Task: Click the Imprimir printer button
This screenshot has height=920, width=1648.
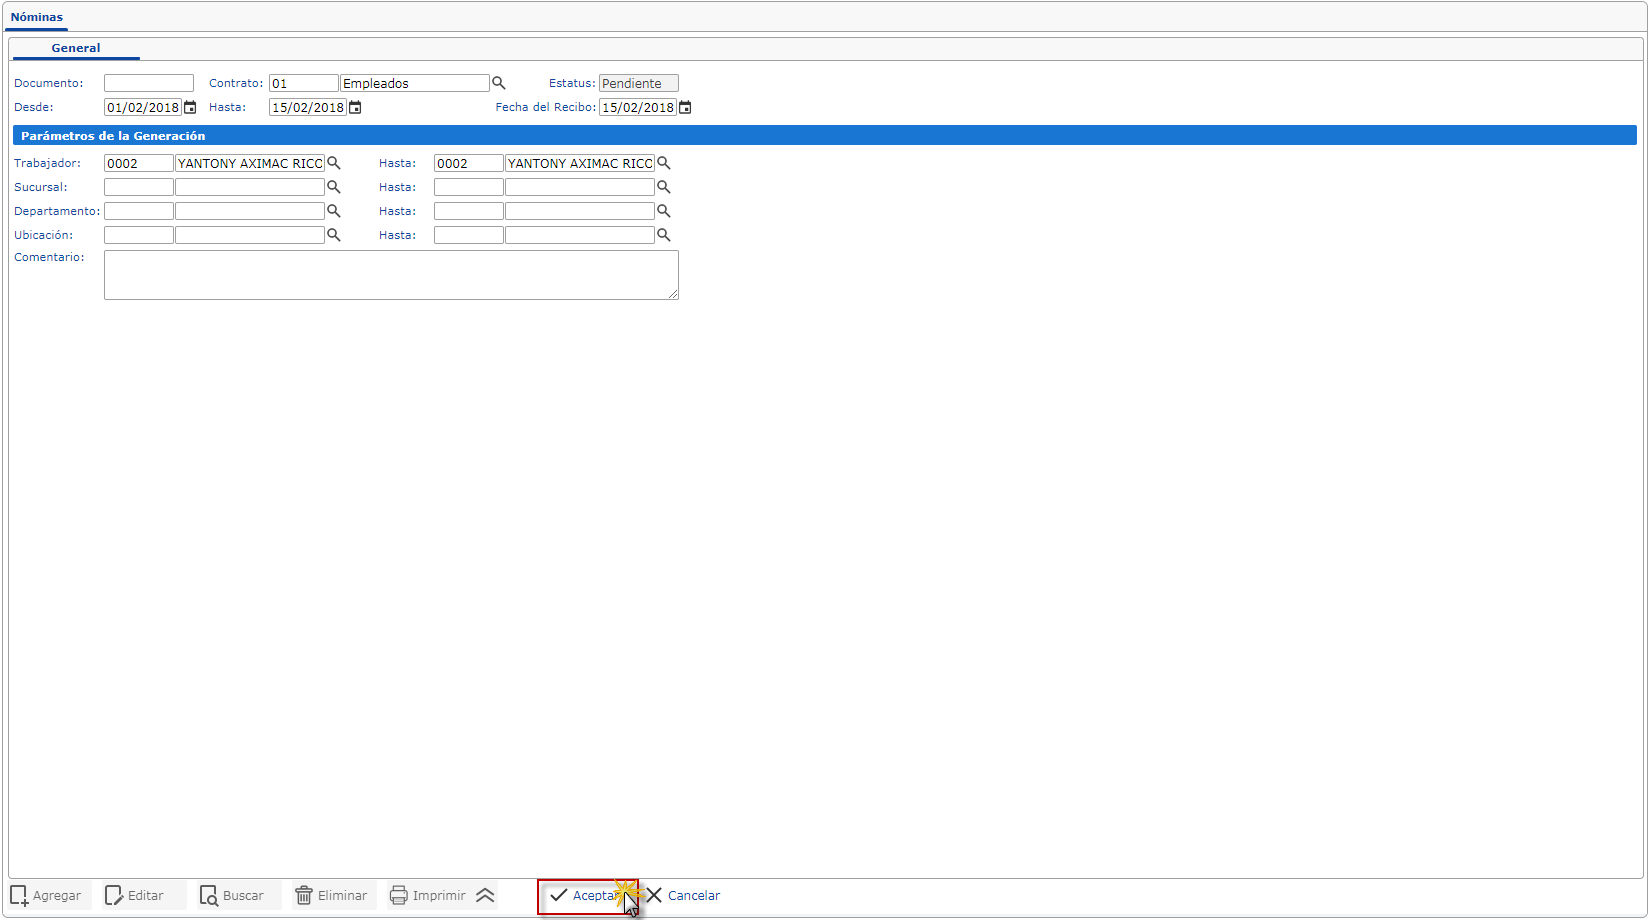Action: [x=428, y=895]
